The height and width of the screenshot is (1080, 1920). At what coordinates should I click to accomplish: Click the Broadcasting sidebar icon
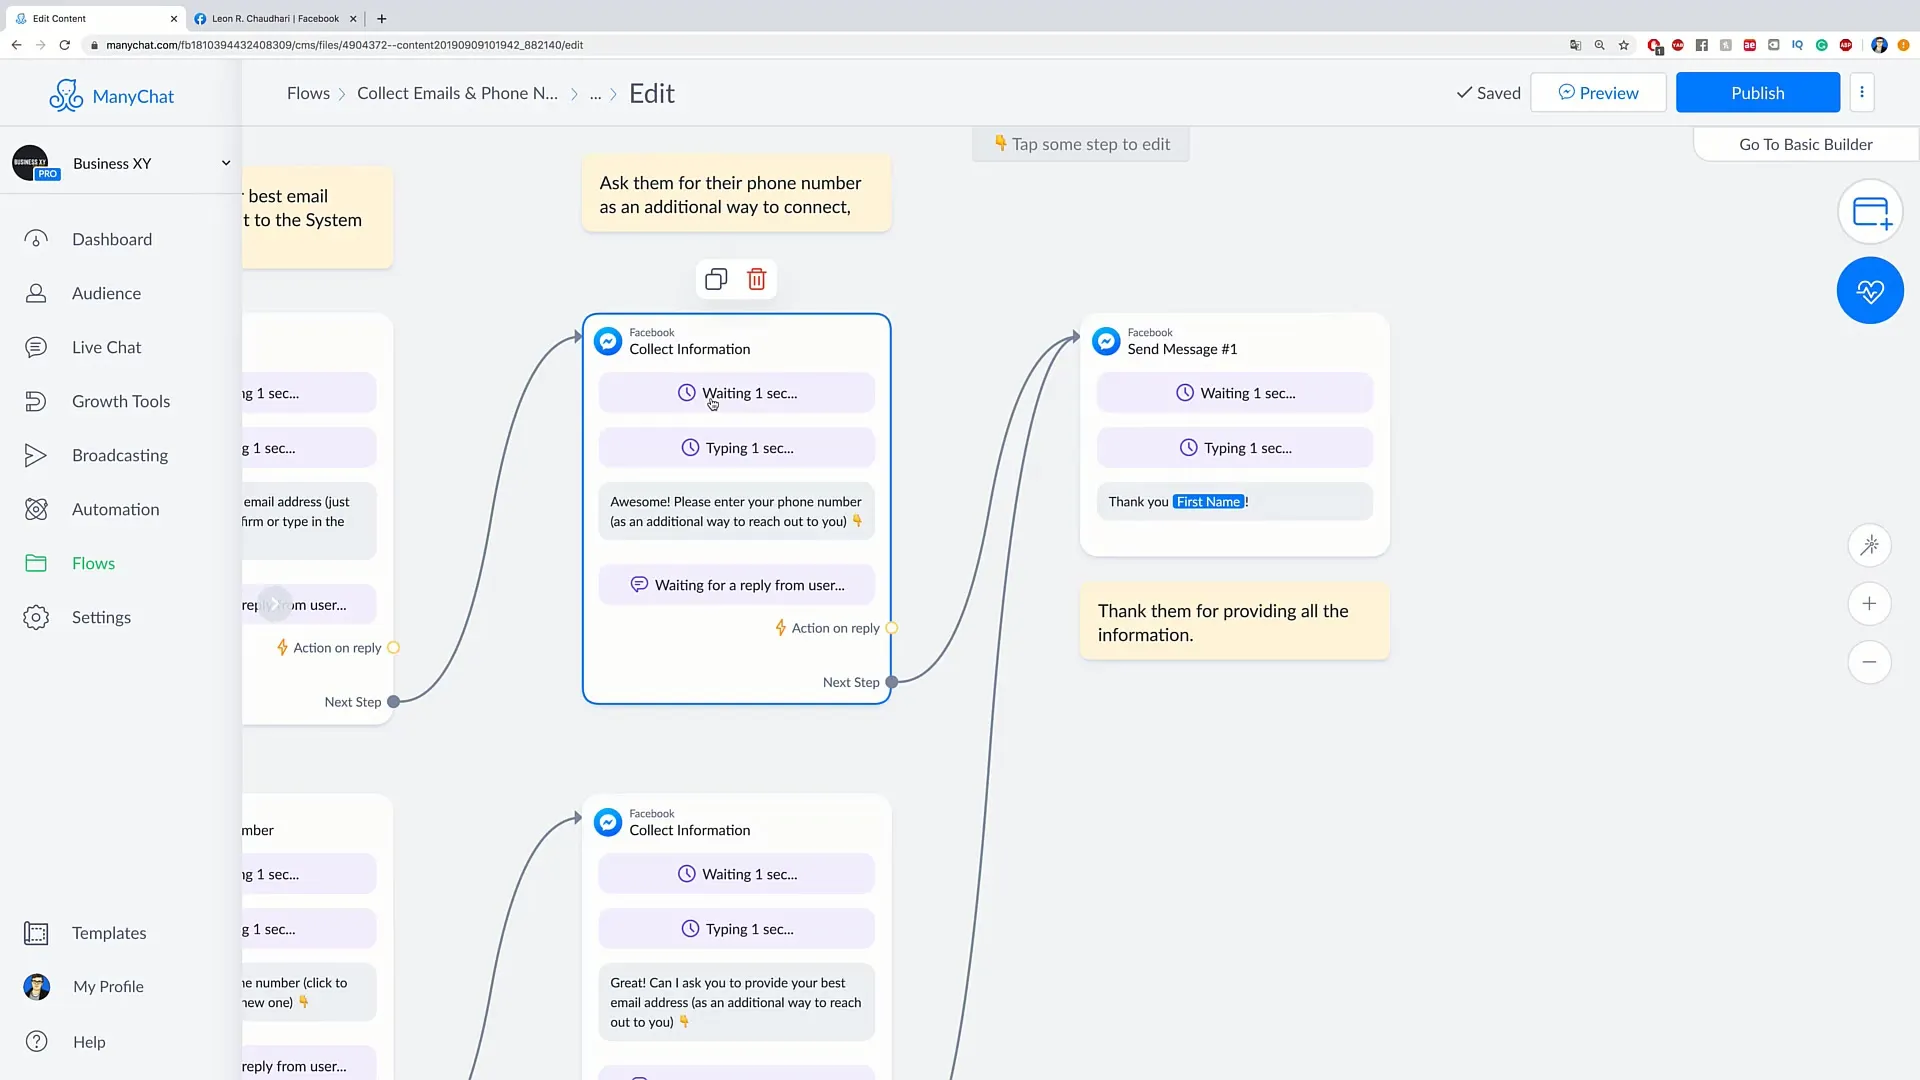pos(36,455)
